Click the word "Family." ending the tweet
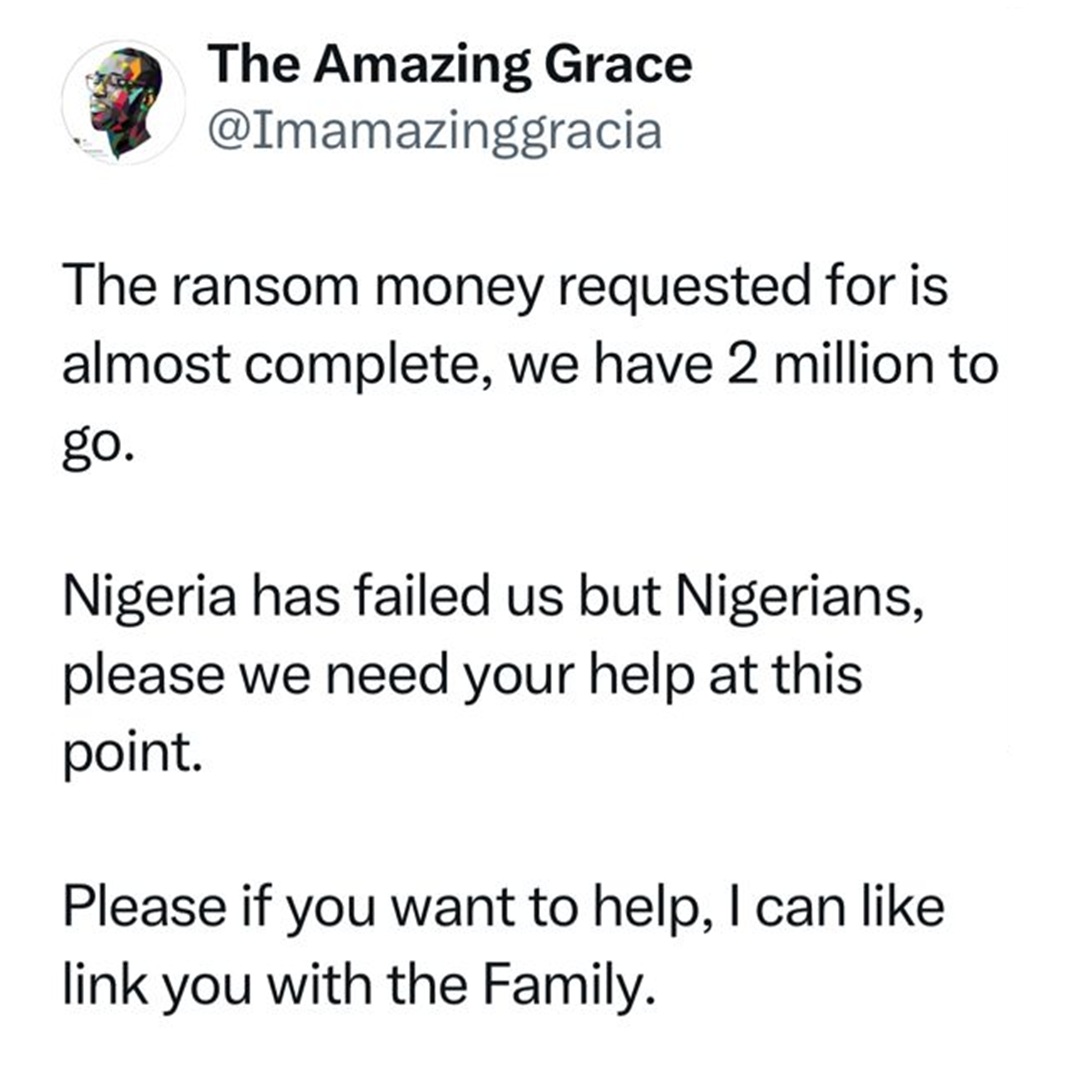Image resolution: width=1080 pixels, height=1080 pixels. point(566,986)
